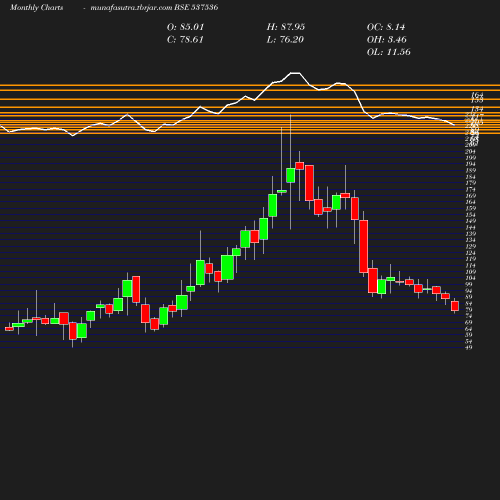500x500 pixels.
Task: Click the 159 price axis label
Action: 470,208
